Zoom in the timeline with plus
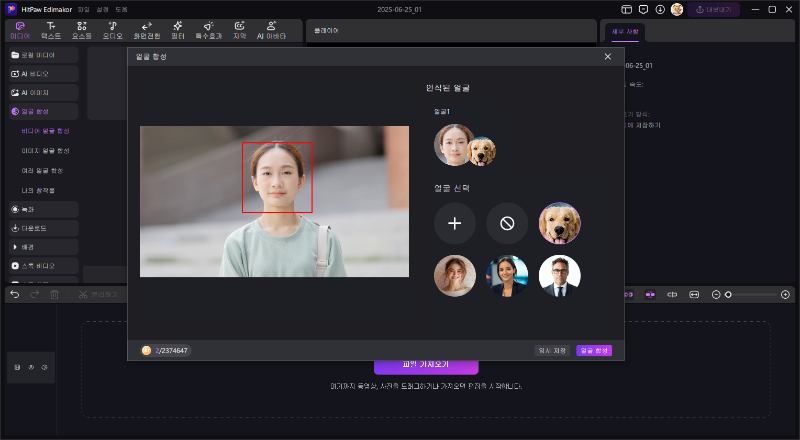This screenshot has height=440, width=800. (785, 295)
